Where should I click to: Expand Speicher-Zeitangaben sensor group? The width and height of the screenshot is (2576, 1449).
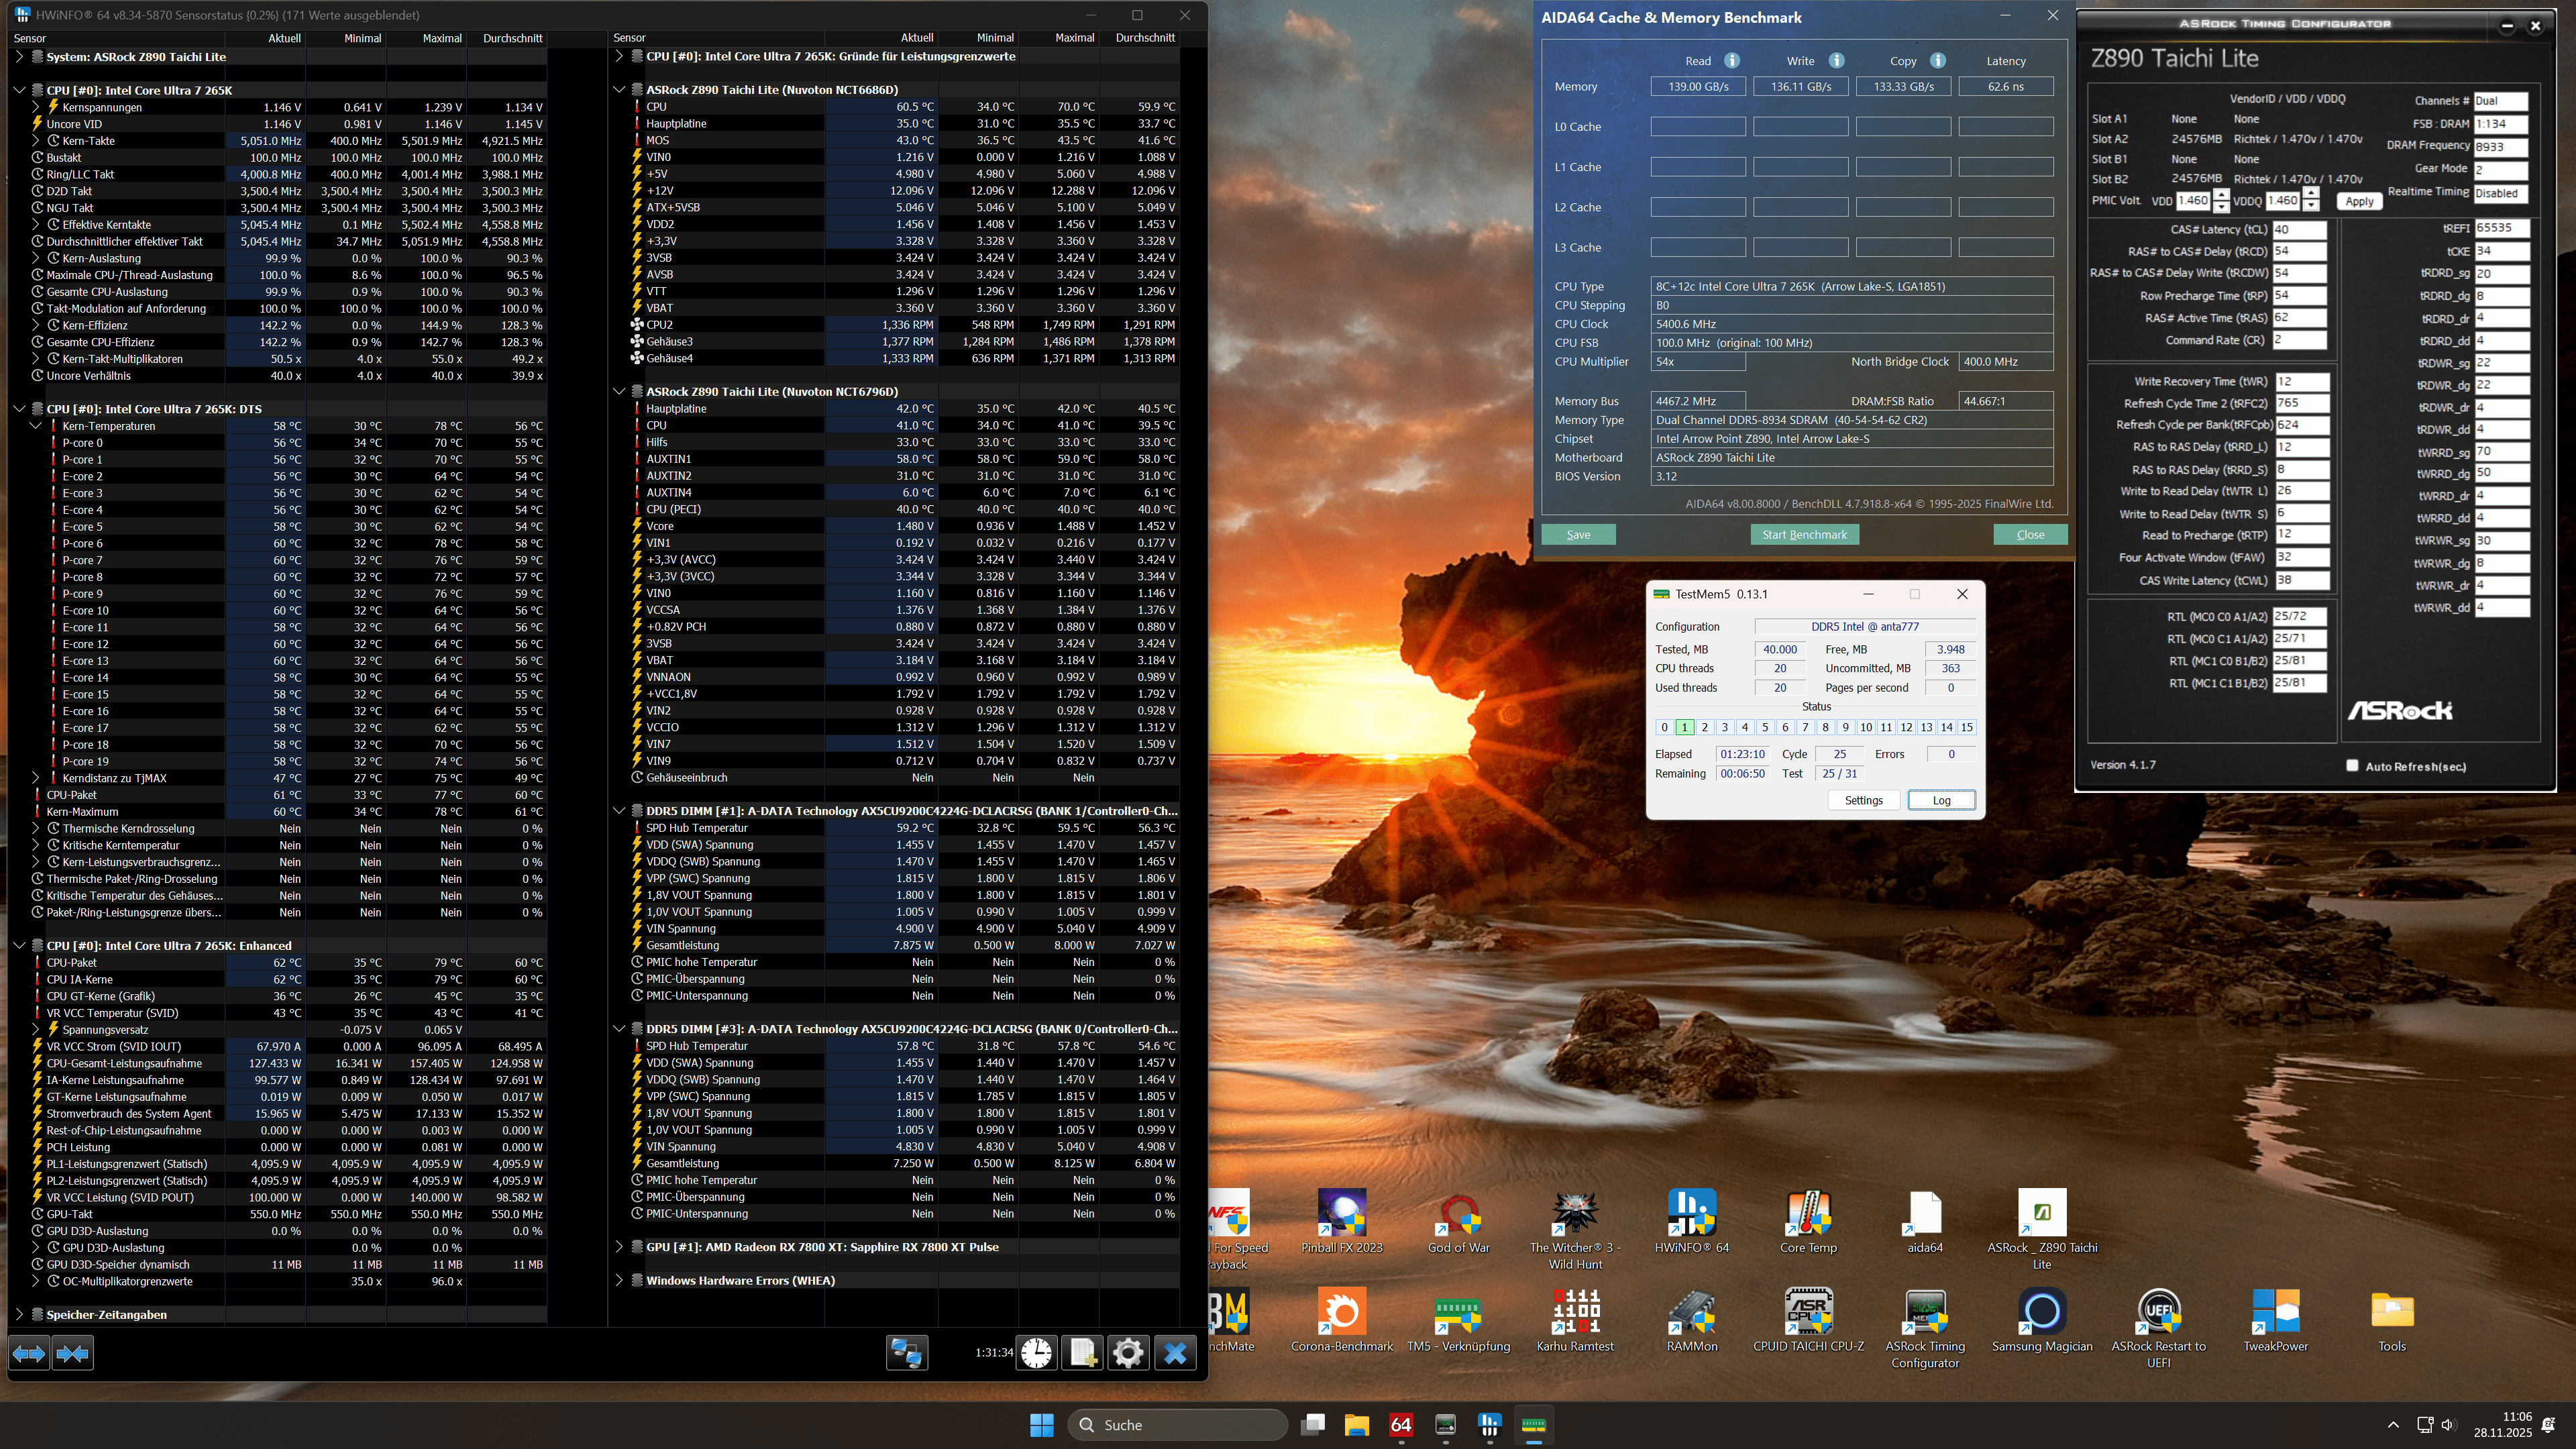[19, 1315]
